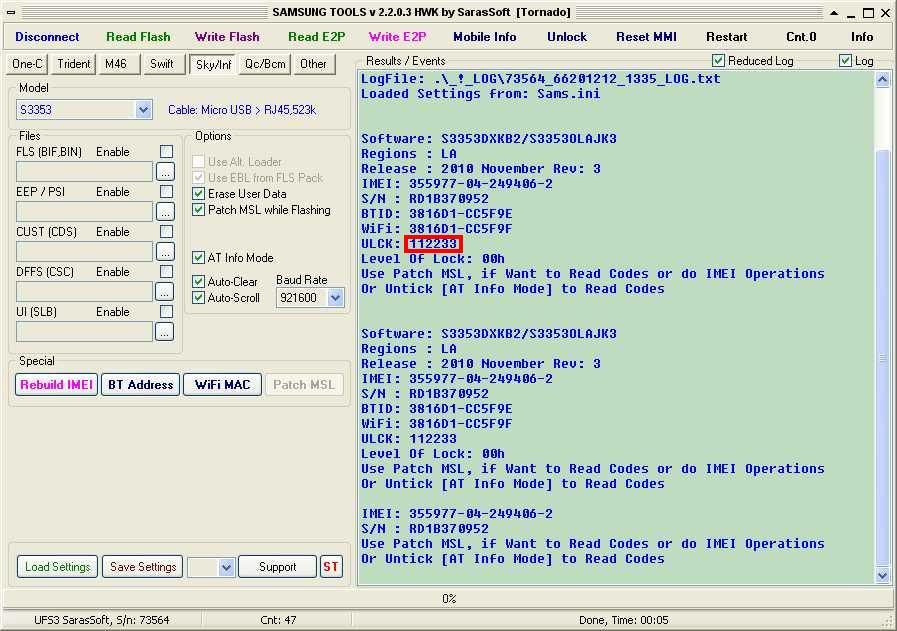
Task: Click the log vertical scrollbar thumb
Action: 882,358
